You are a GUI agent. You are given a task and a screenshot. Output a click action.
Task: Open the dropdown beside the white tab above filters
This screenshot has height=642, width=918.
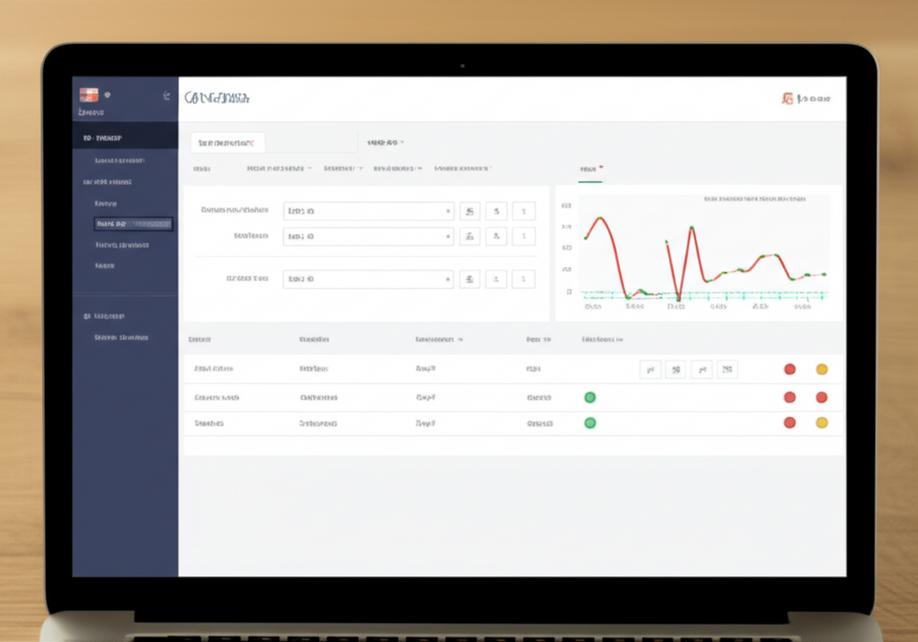pos(385,142)
